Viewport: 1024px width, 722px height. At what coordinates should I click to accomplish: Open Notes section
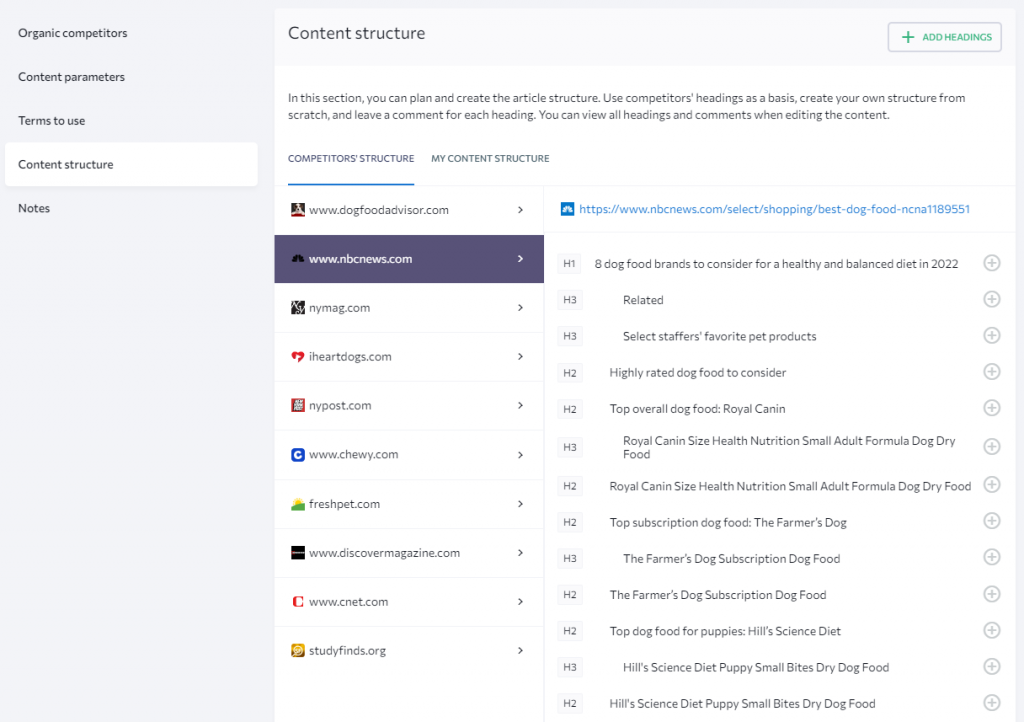click(34, 208)
